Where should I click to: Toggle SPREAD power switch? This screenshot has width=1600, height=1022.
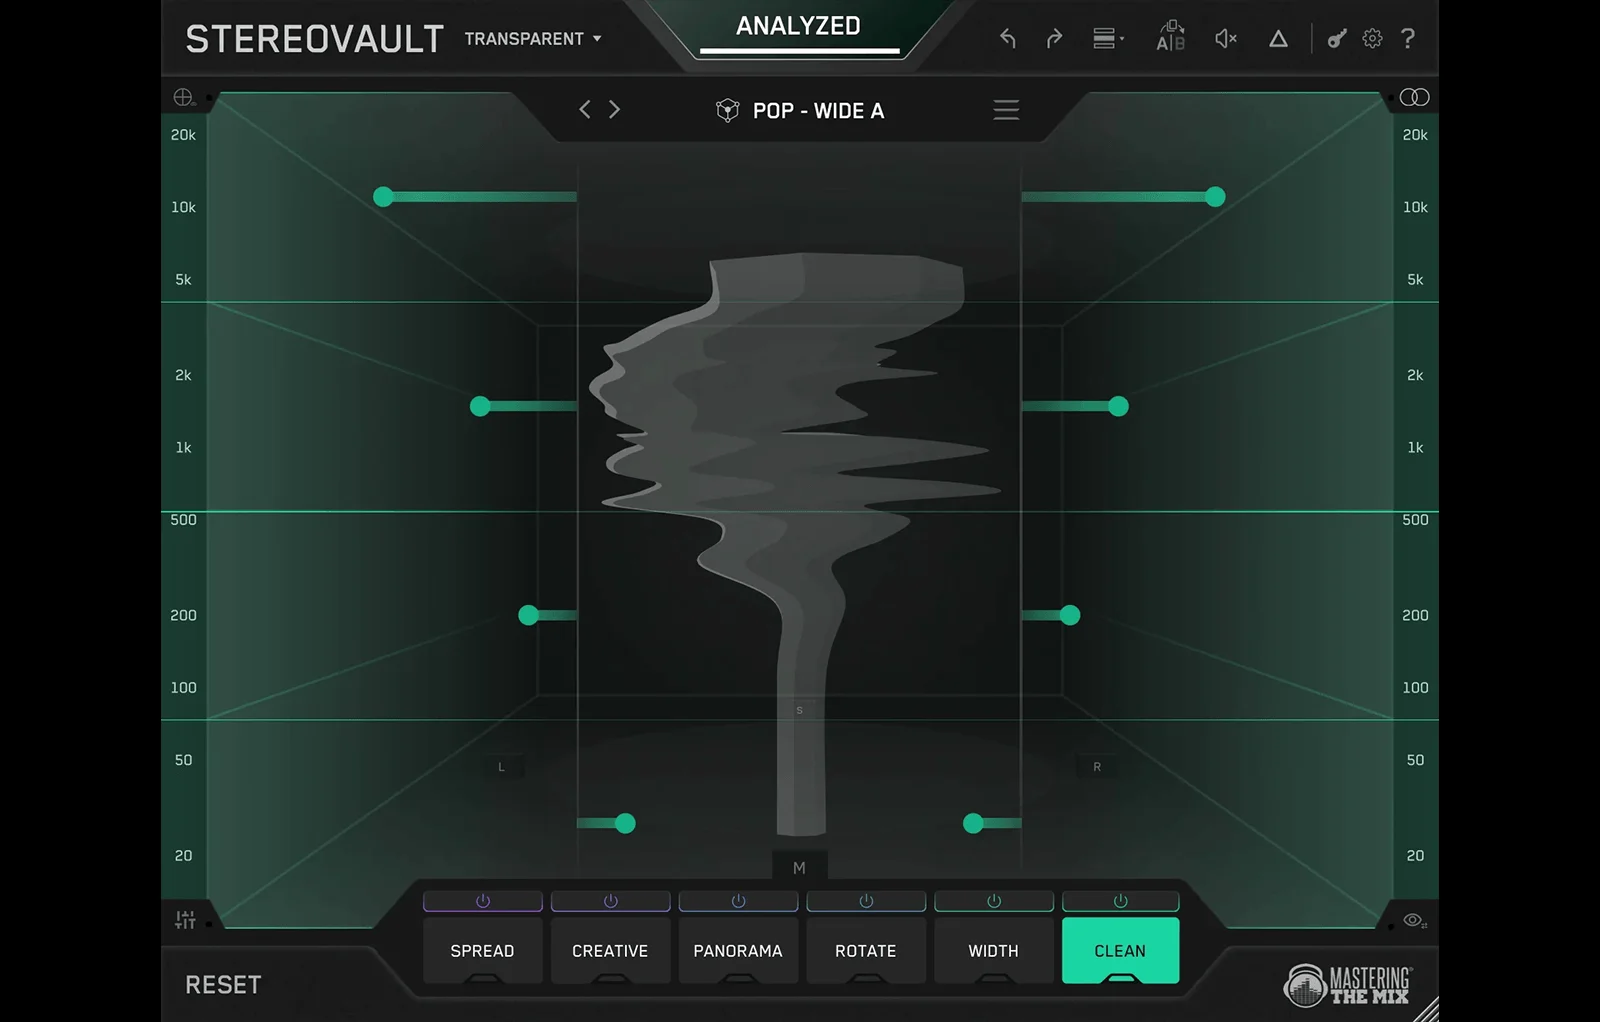483,901
